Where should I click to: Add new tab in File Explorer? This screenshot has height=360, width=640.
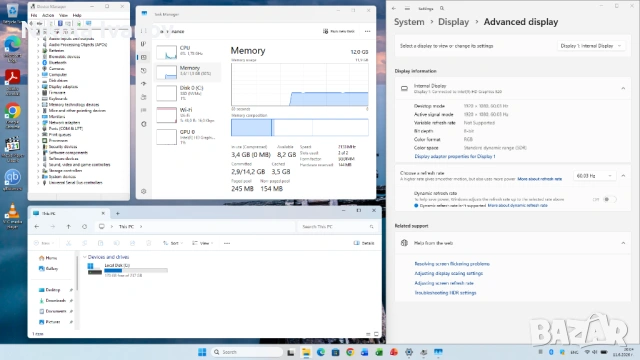point(118,213)
